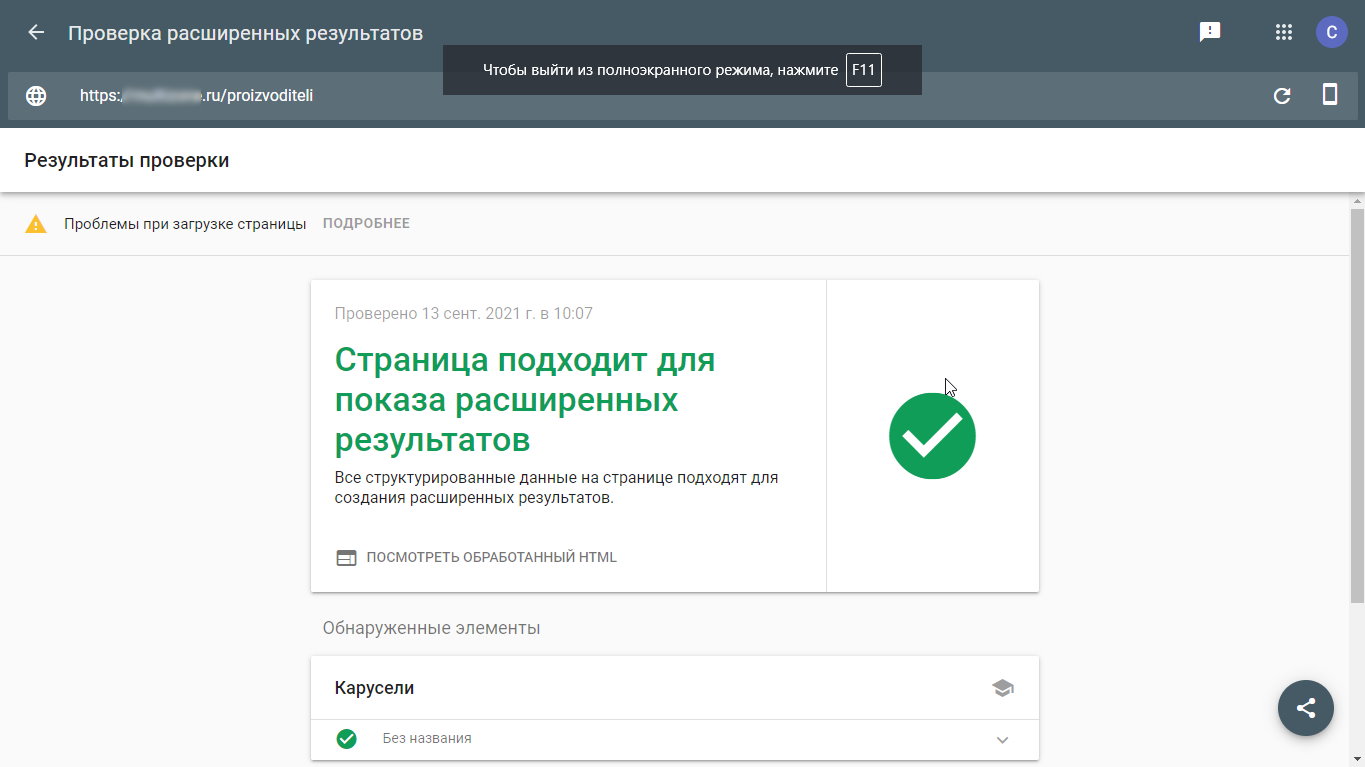Click the small green status check

click(x=347, y=739)
